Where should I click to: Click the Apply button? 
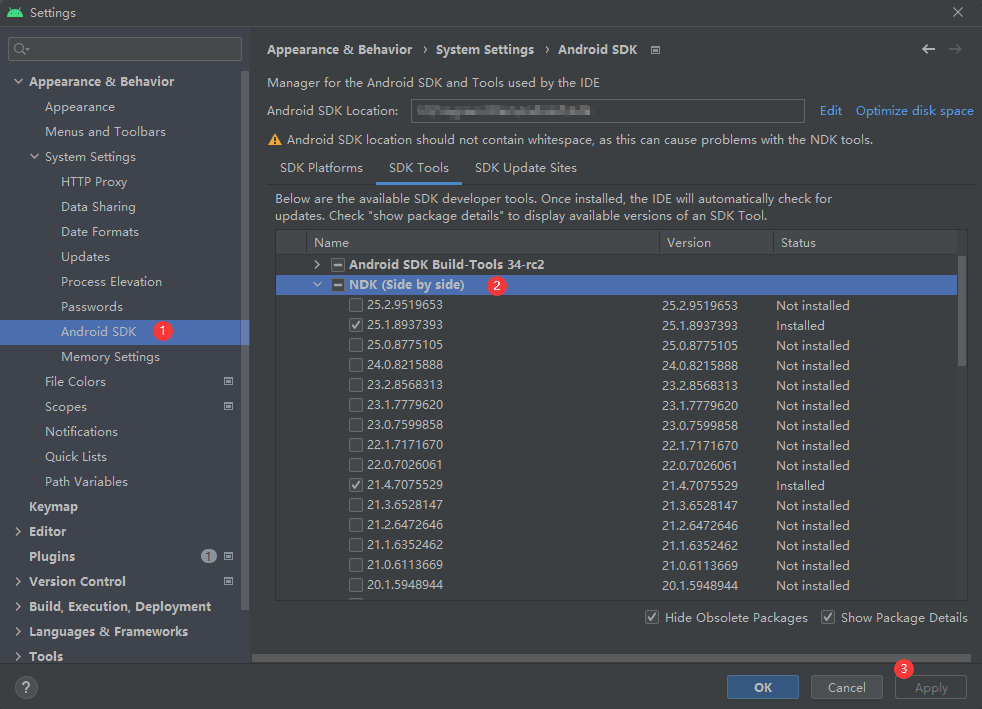click(931, 687)
